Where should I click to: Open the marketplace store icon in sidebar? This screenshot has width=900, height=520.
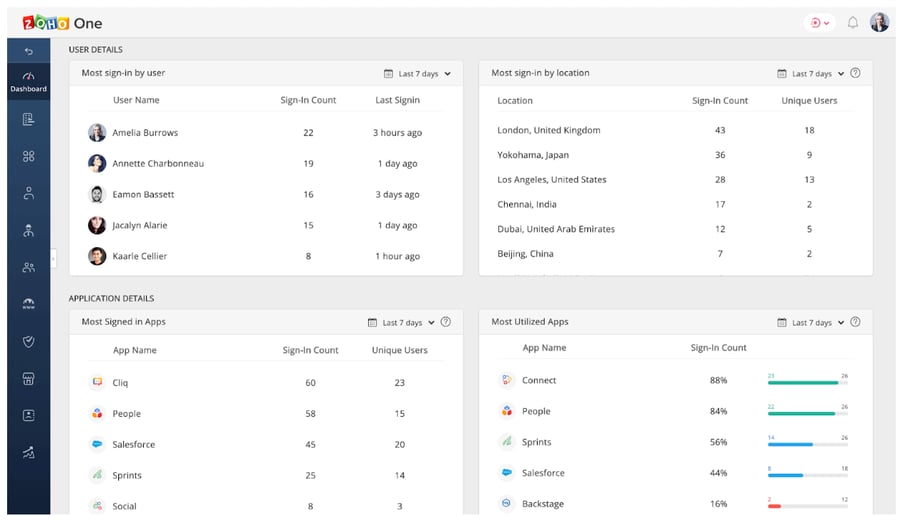28,378
